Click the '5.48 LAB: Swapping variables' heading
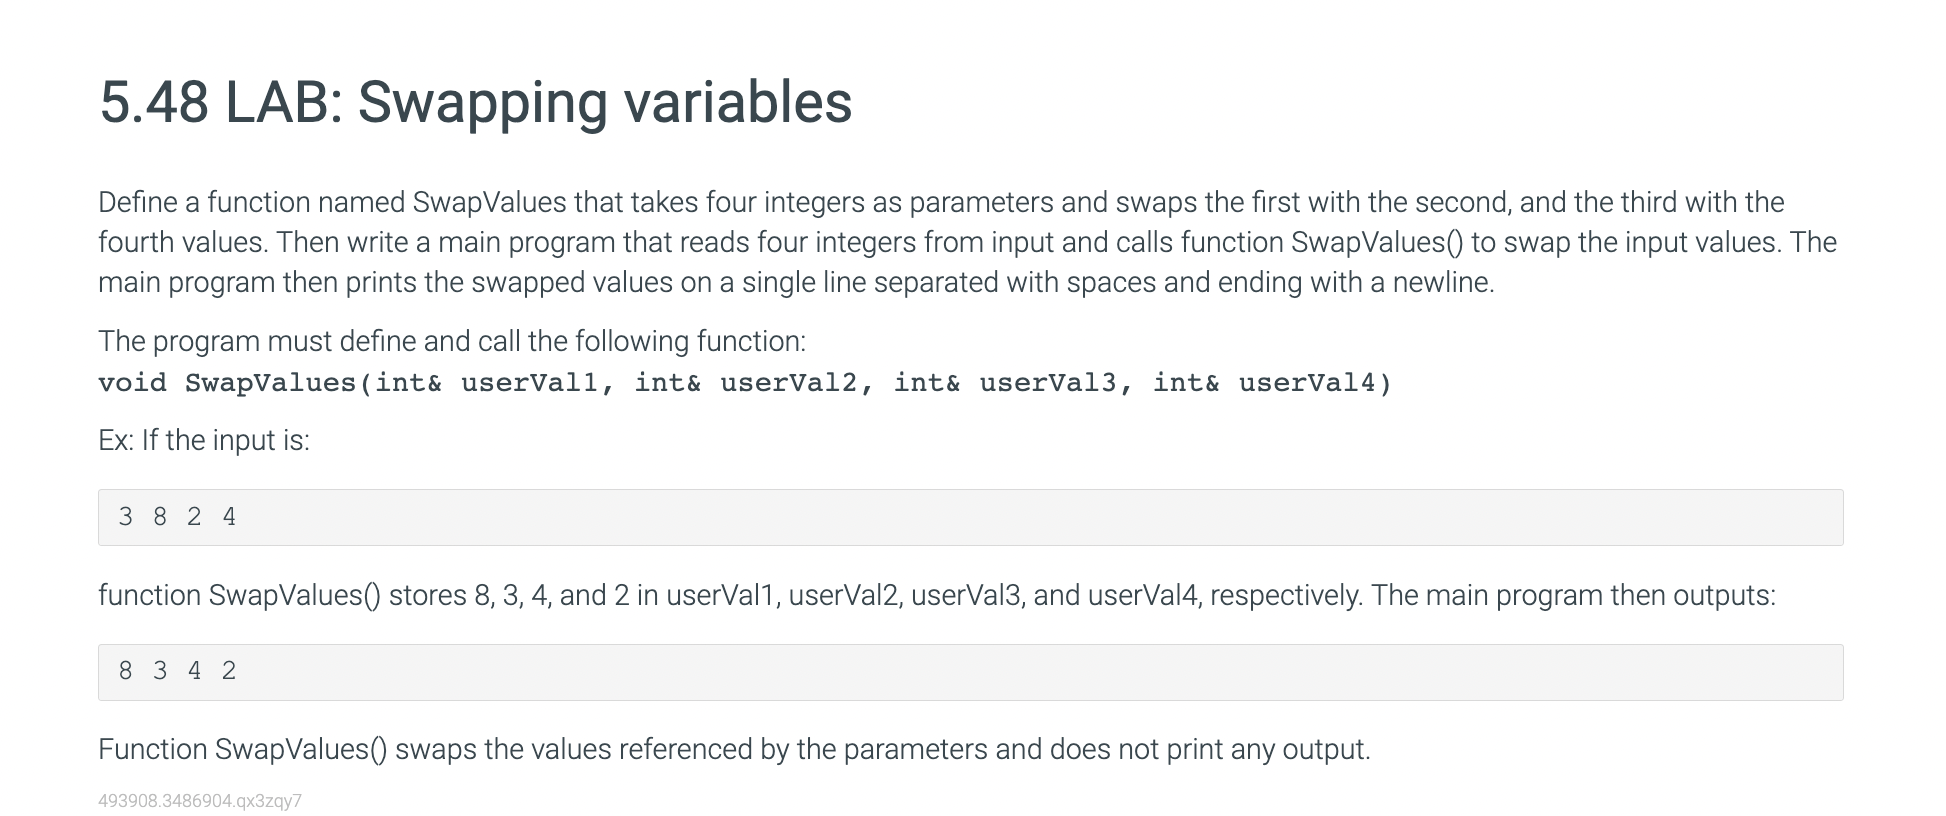 pyautogui.click(x=476, y=103)
